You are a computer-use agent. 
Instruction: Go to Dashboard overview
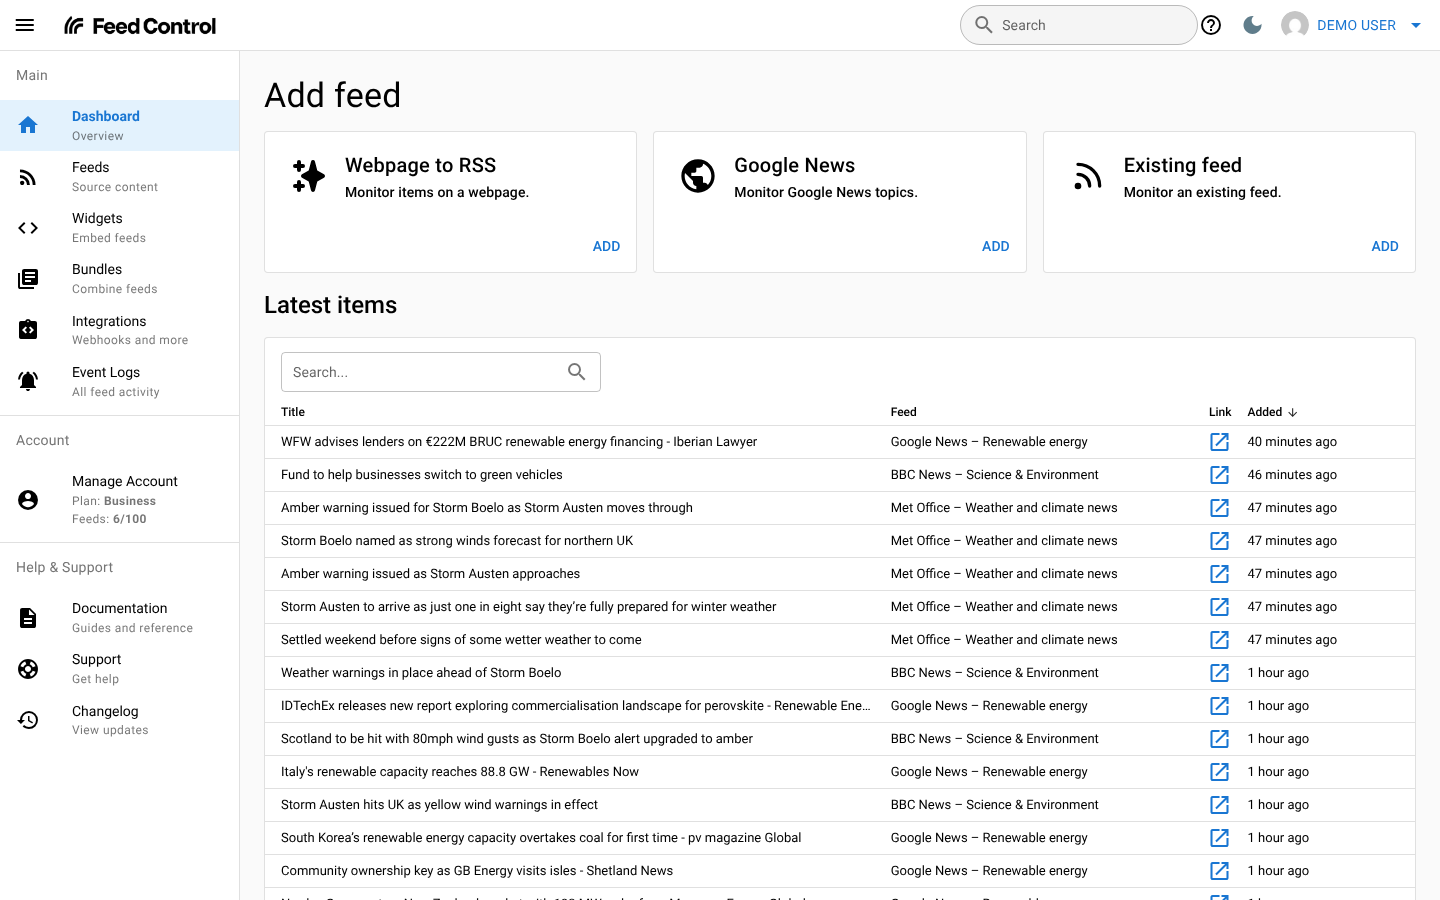click(120, 125)
